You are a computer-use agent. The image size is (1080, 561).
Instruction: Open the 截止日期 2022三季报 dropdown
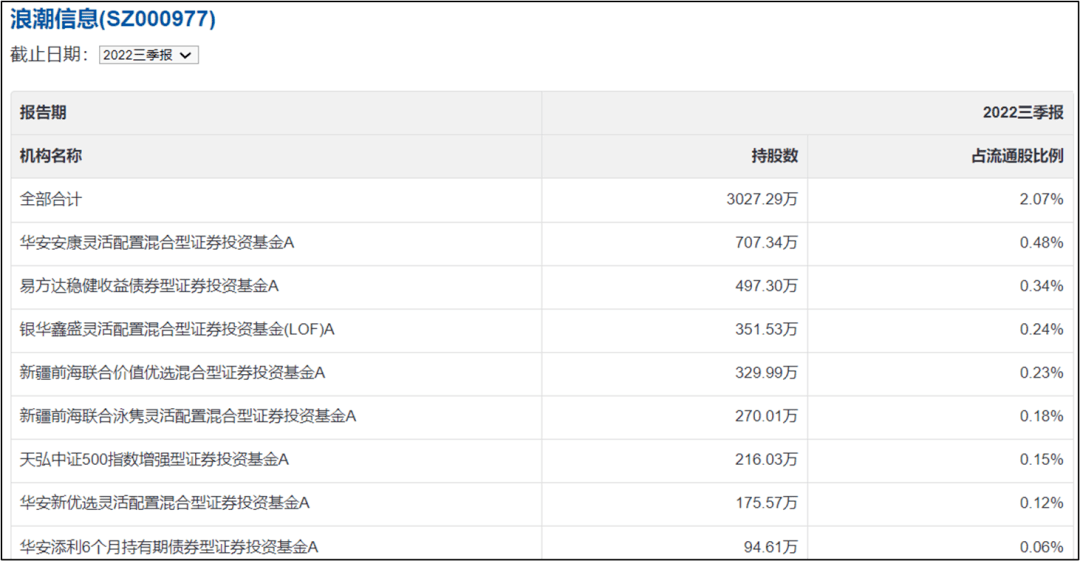149,55
